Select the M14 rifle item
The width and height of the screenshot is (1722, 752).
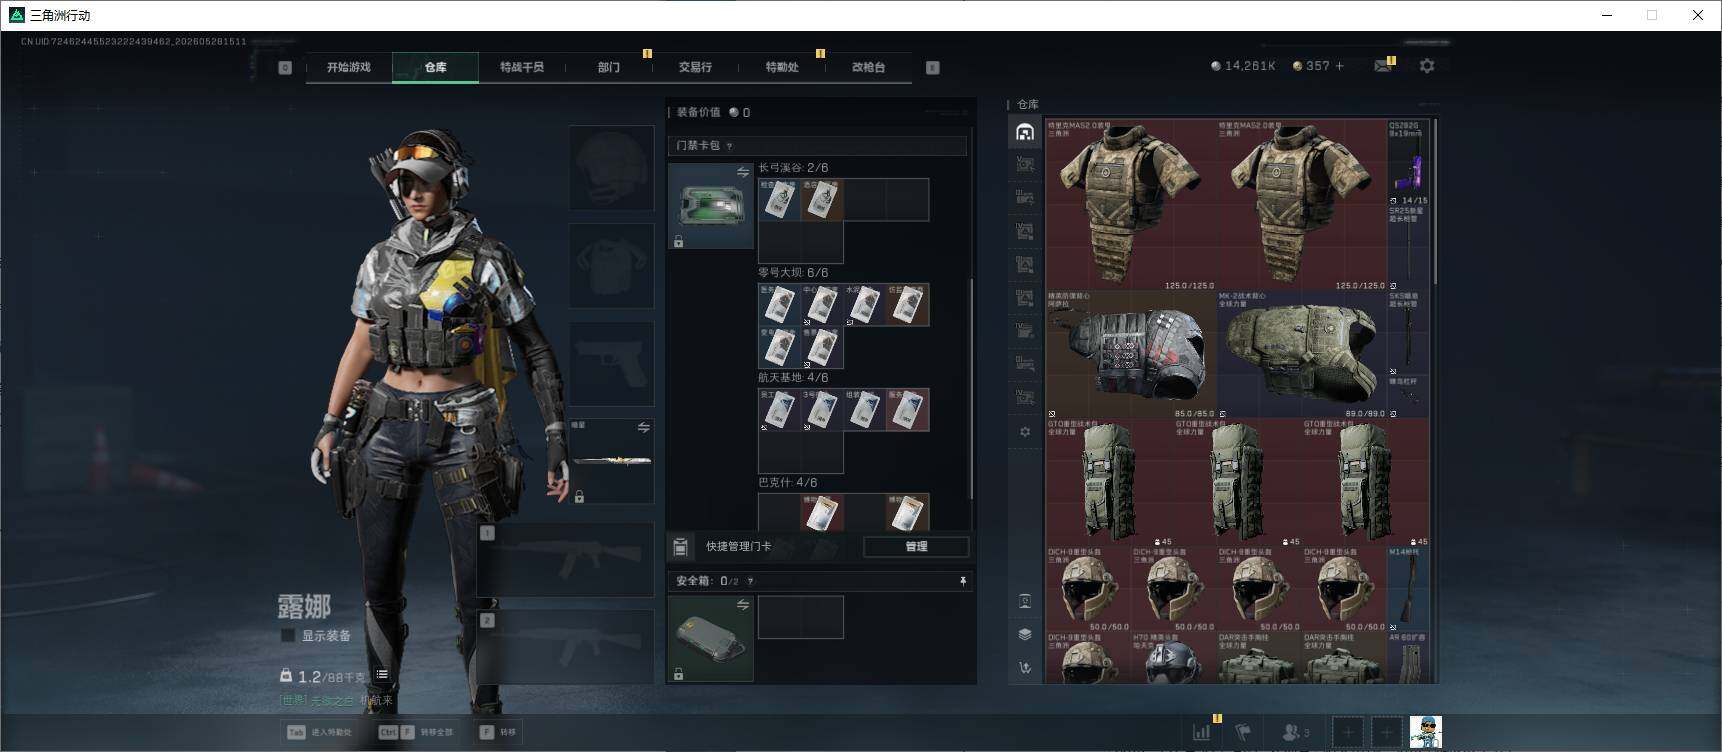coord(1408,589)
